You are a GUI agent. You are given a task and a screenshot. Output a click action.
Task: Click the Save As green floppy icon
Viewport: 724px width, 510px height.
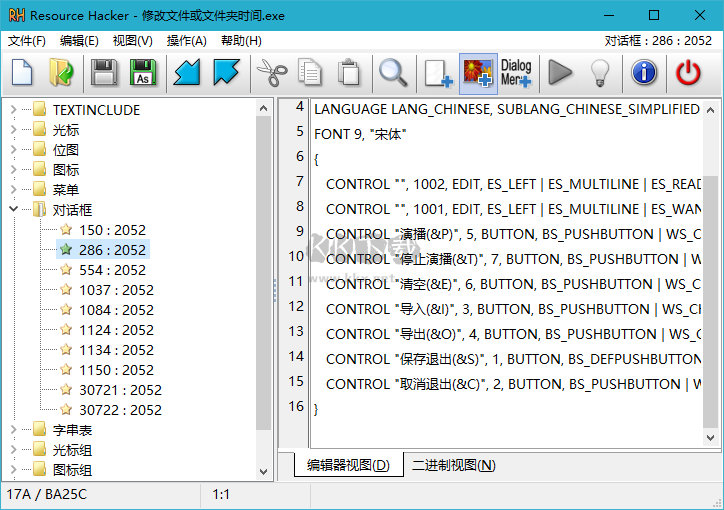pos(143,73)
